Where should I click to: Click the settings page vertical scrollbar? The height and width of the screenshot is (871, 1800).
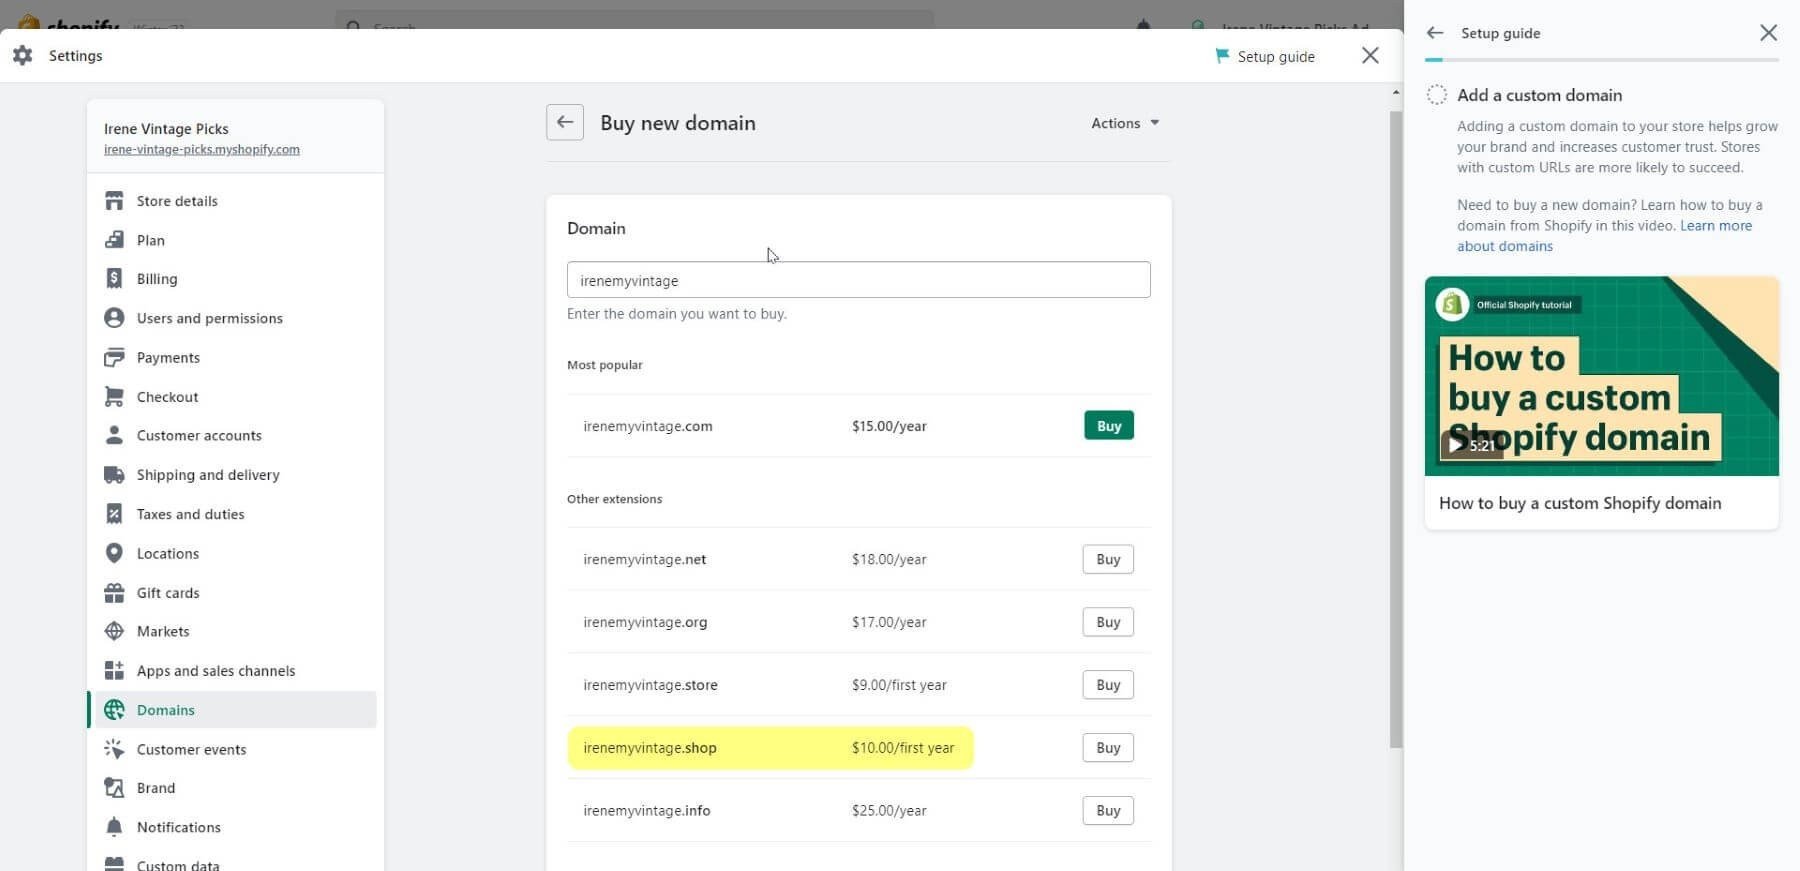pyautogui.click(x=1396, y=430)
